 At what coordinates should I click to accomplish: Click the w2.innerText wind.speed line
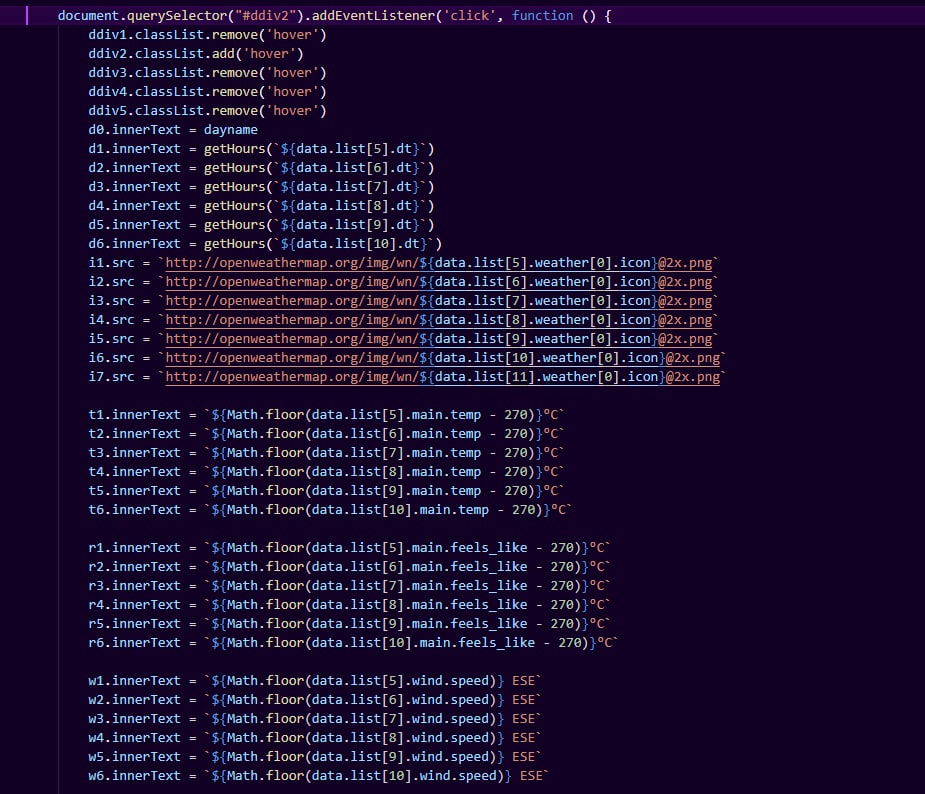point(315,700)
